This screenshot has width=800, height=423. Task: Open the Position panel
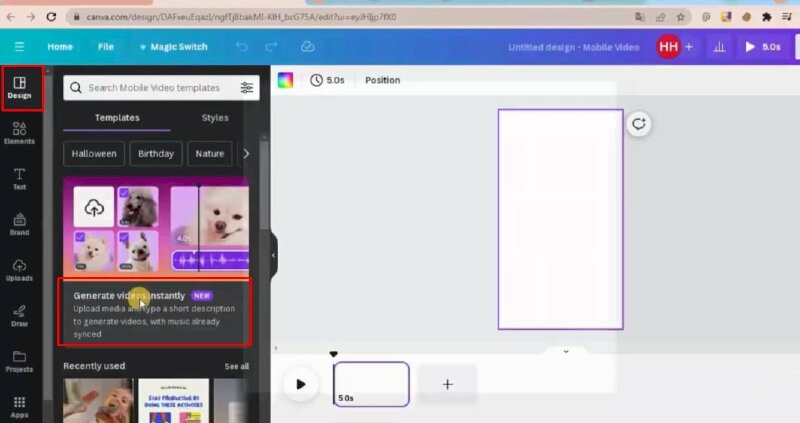[x=382, y=80]
